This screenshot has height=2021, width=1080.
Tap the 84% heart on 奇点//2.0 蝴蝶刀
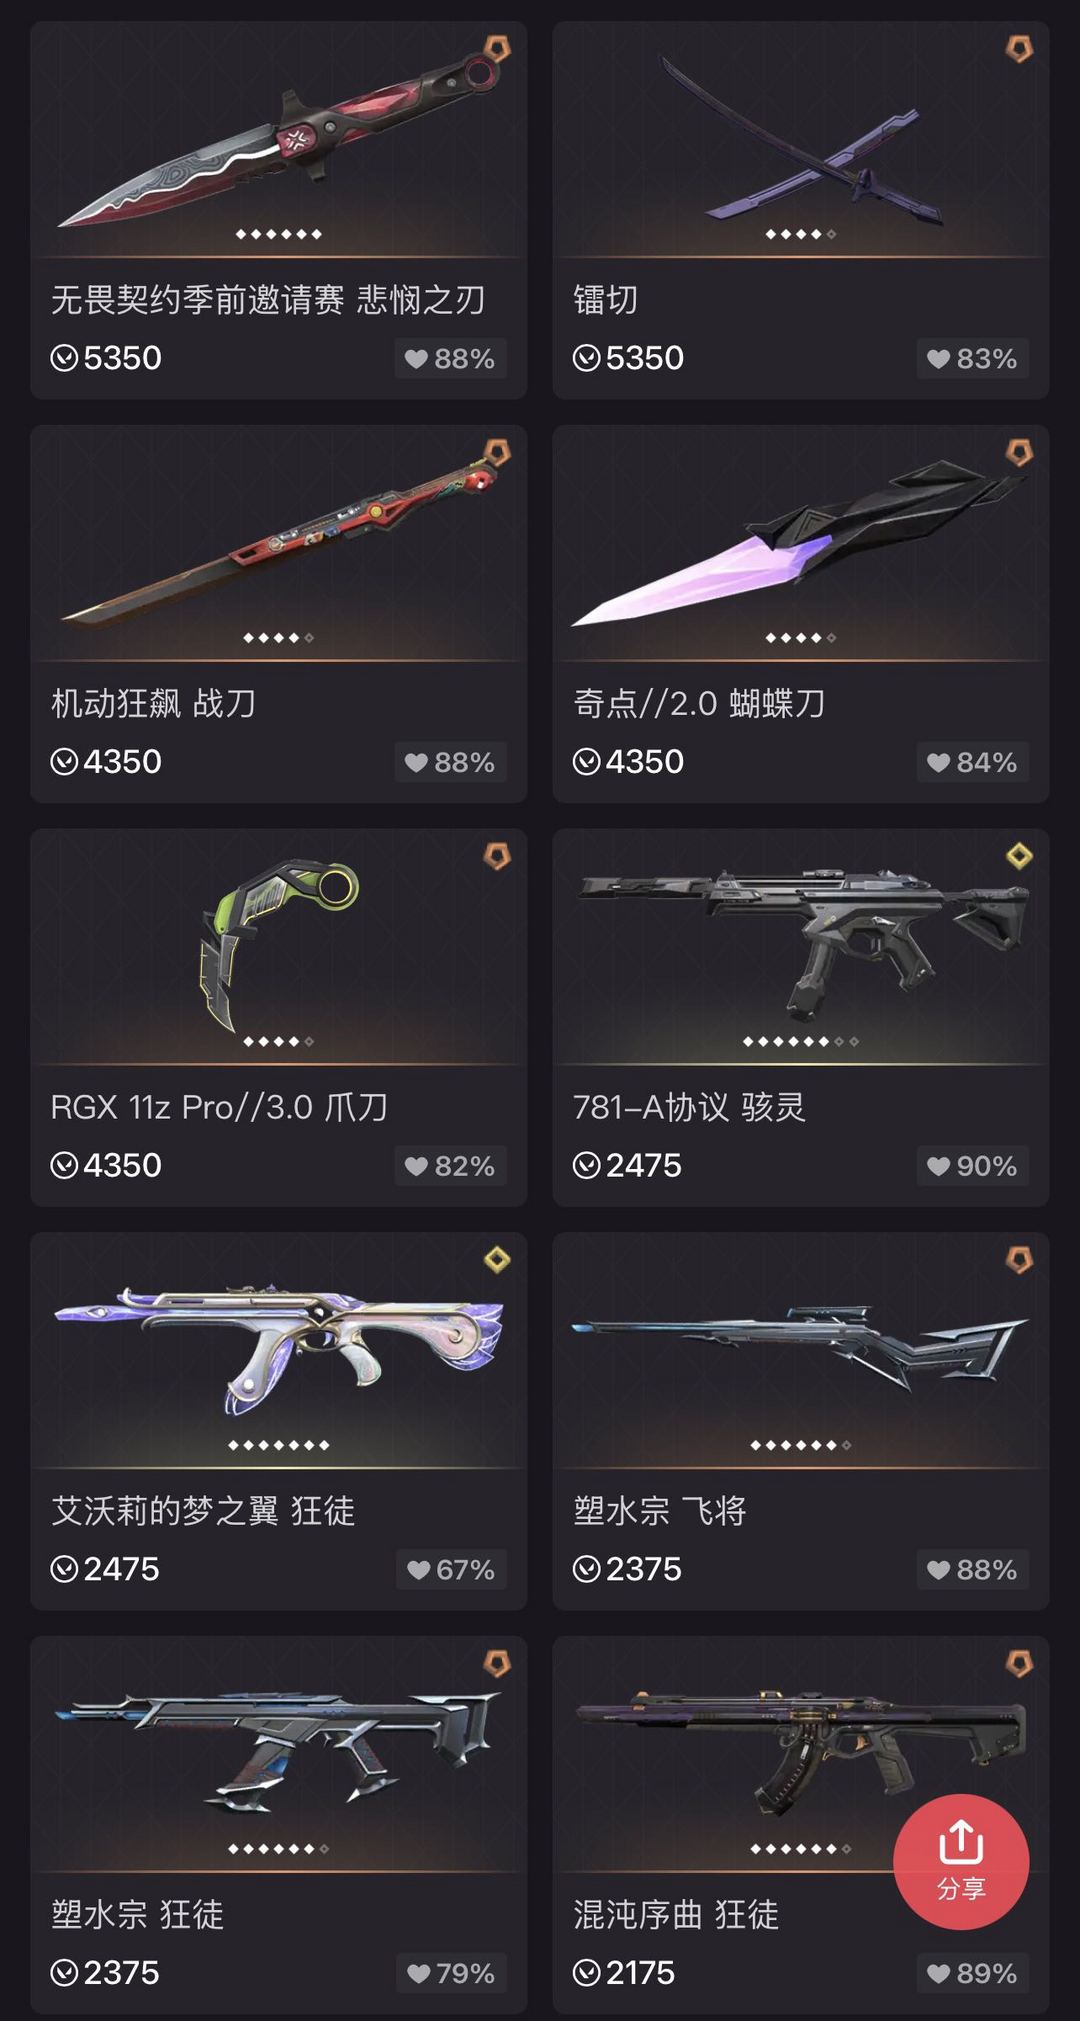pos(938,763)
